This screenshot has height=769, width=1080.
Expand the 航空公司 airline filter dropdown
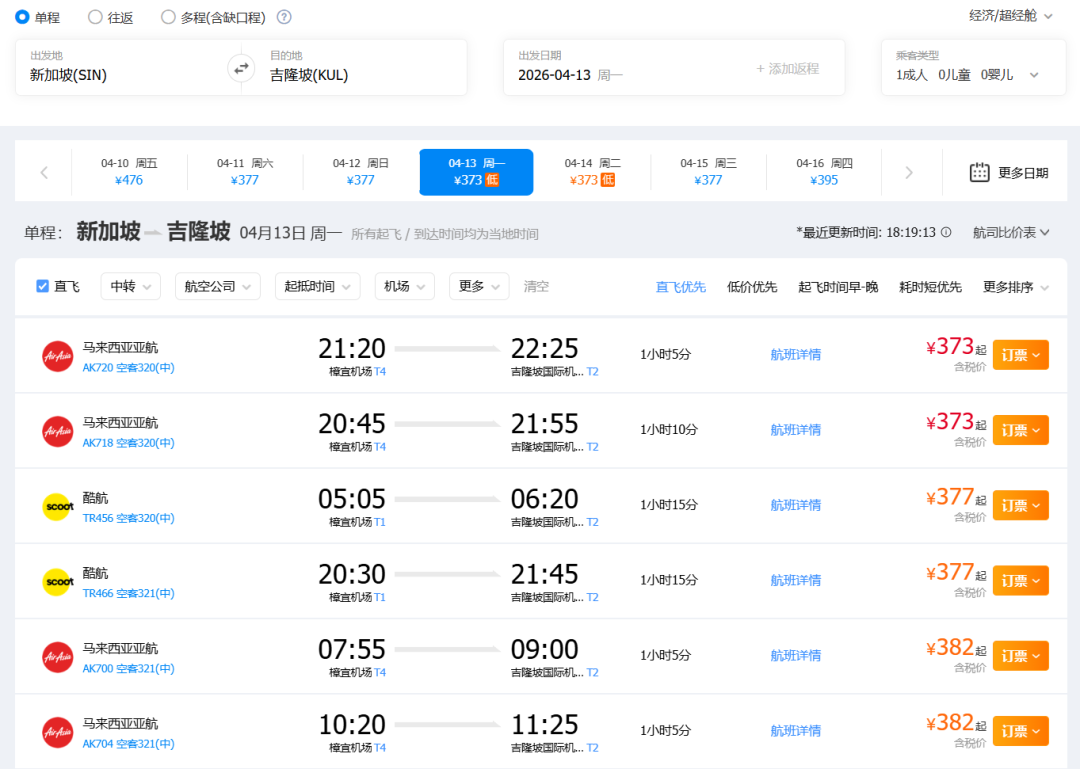pos(217,286)
